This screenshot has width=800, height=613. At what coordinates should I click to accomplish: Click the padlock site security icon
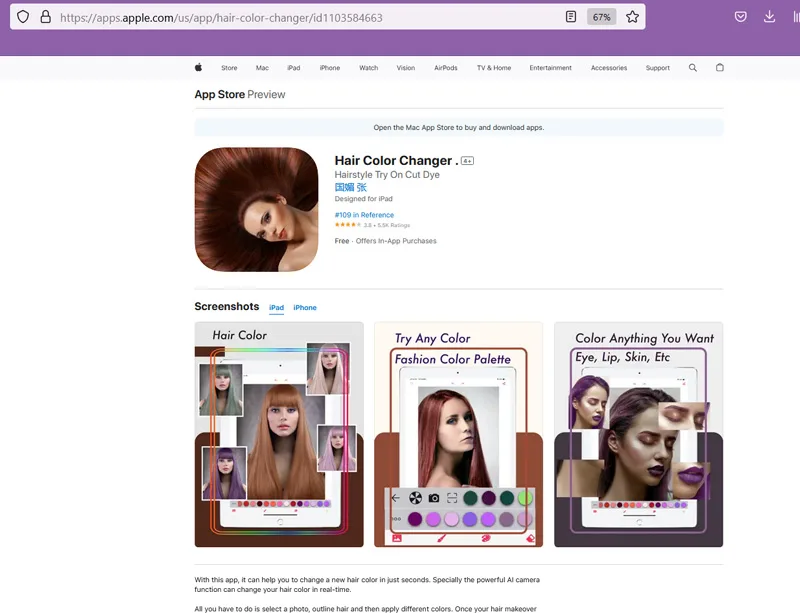tap(45, 17)
